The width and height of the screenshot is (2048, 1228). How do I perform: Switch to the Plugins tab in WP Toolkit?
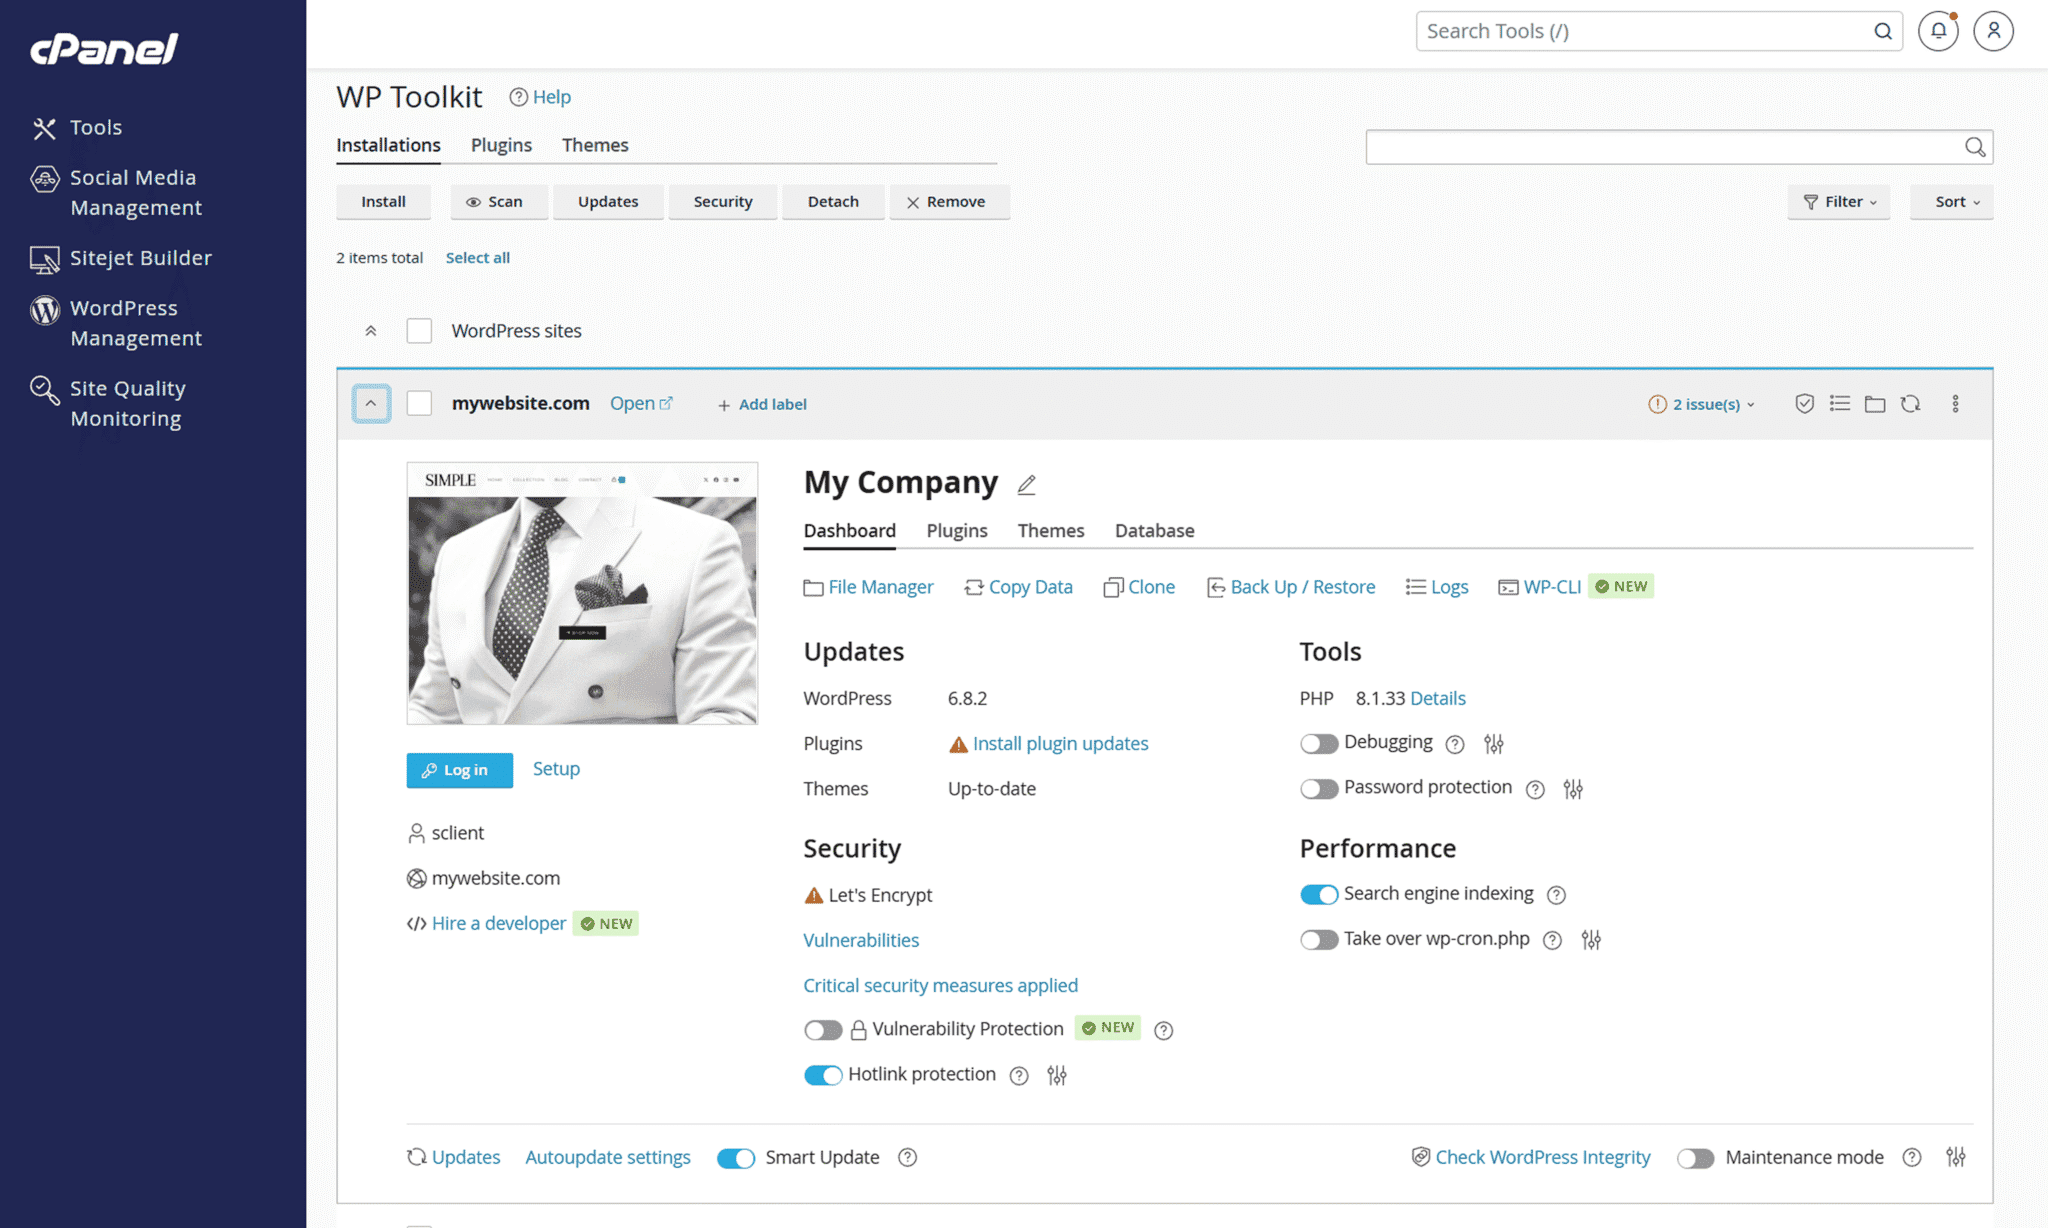click(501, 145)
